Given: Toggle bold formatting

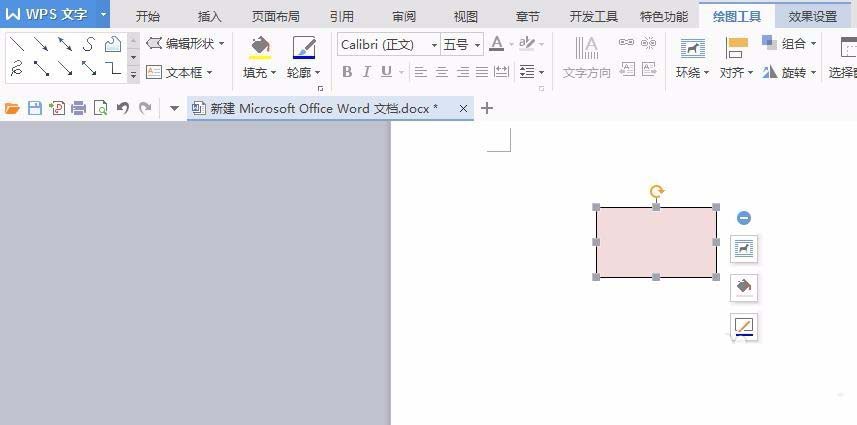Looking at the screenshot, I should pyautogui.click(x=347, y=72).
